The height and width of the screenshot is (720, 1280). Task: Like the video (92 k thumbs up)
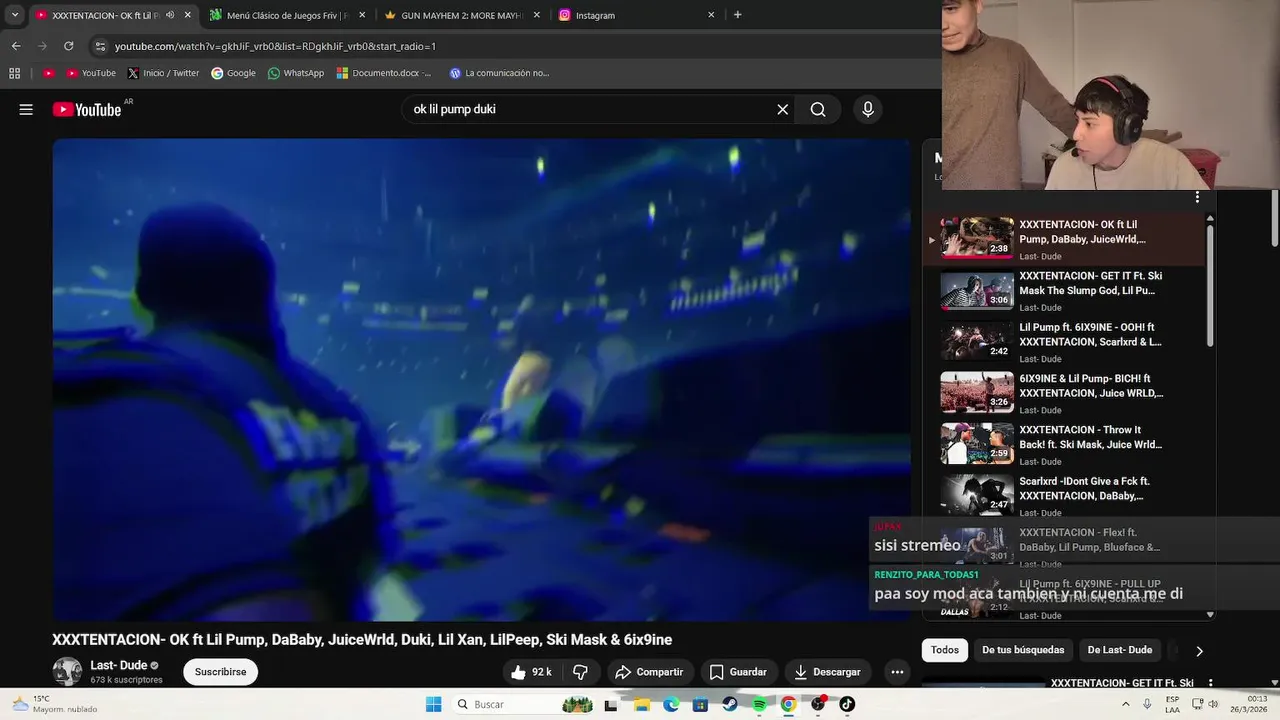coord(531,672)
